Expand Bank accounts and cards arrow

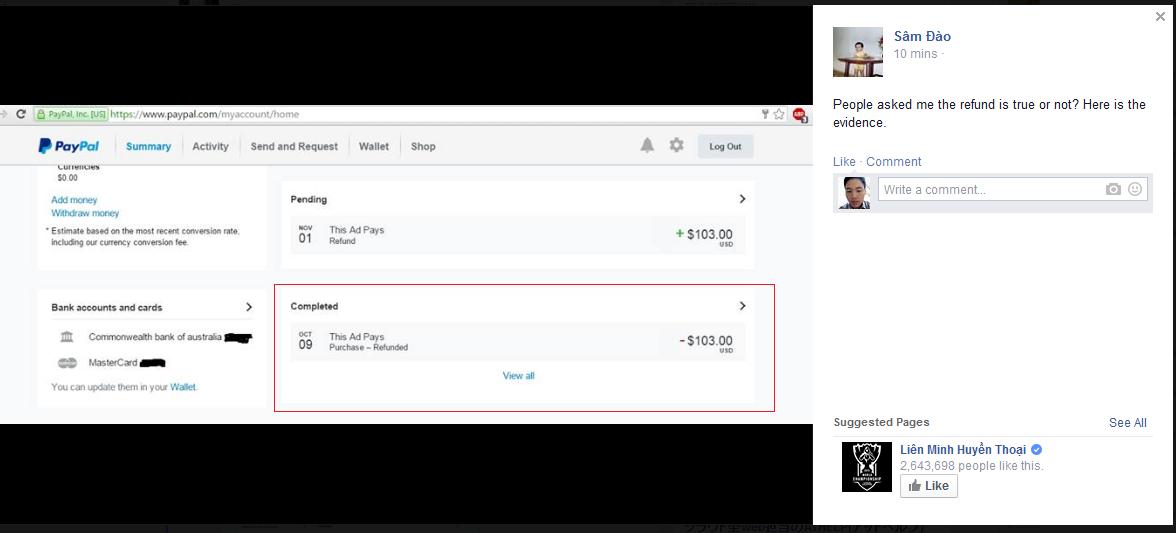[x=249, y=307]
